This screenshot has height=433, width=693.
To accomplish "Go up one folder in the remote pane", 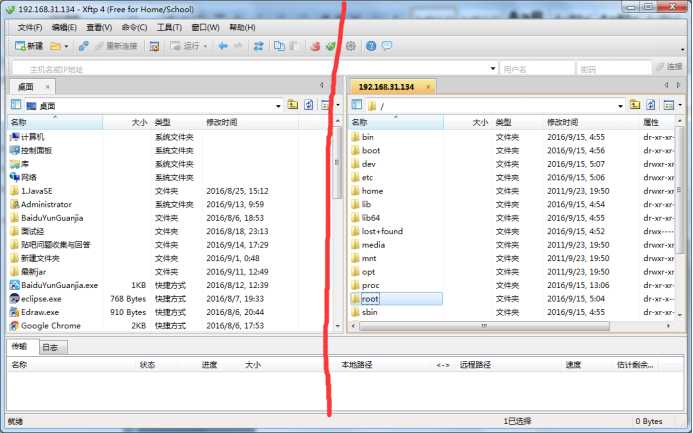I will [x=635, y=105].
